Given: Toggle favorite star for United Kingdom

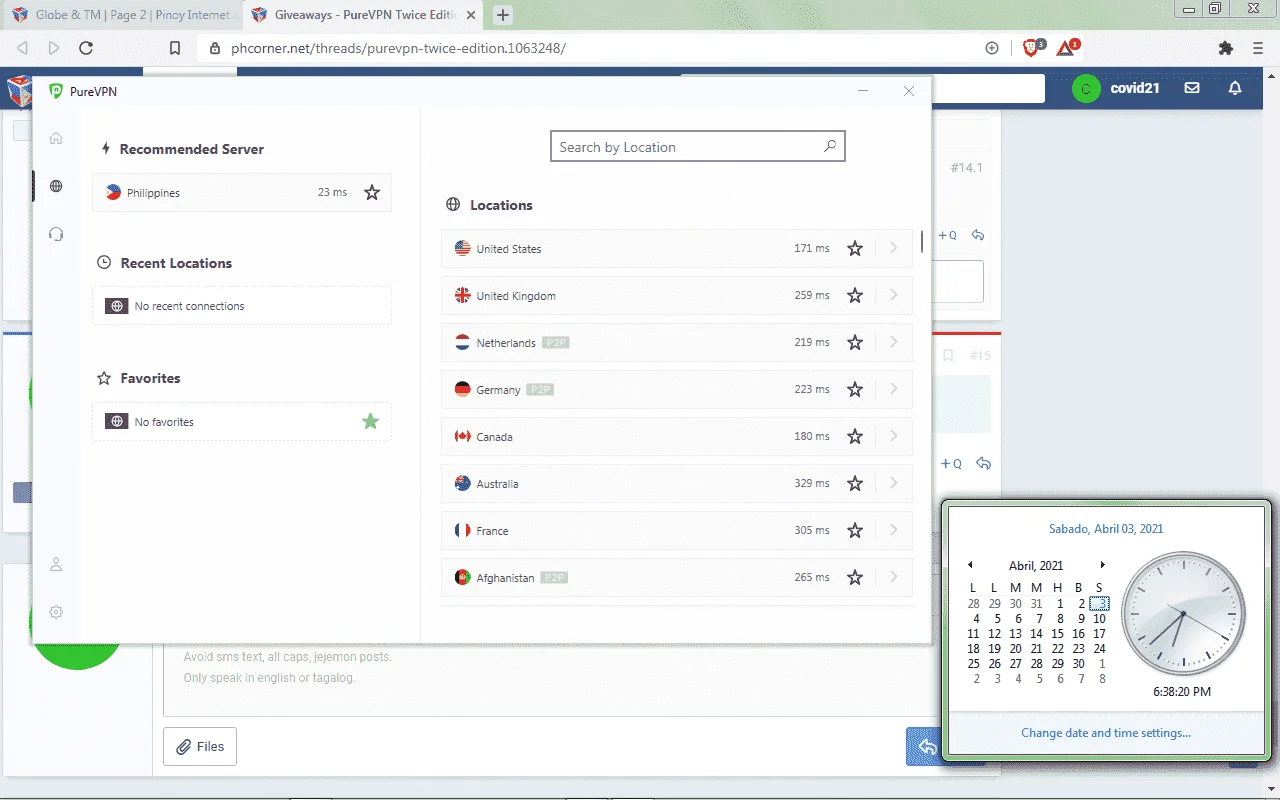Looking at the screenshot, I should [x=855, y=295].
